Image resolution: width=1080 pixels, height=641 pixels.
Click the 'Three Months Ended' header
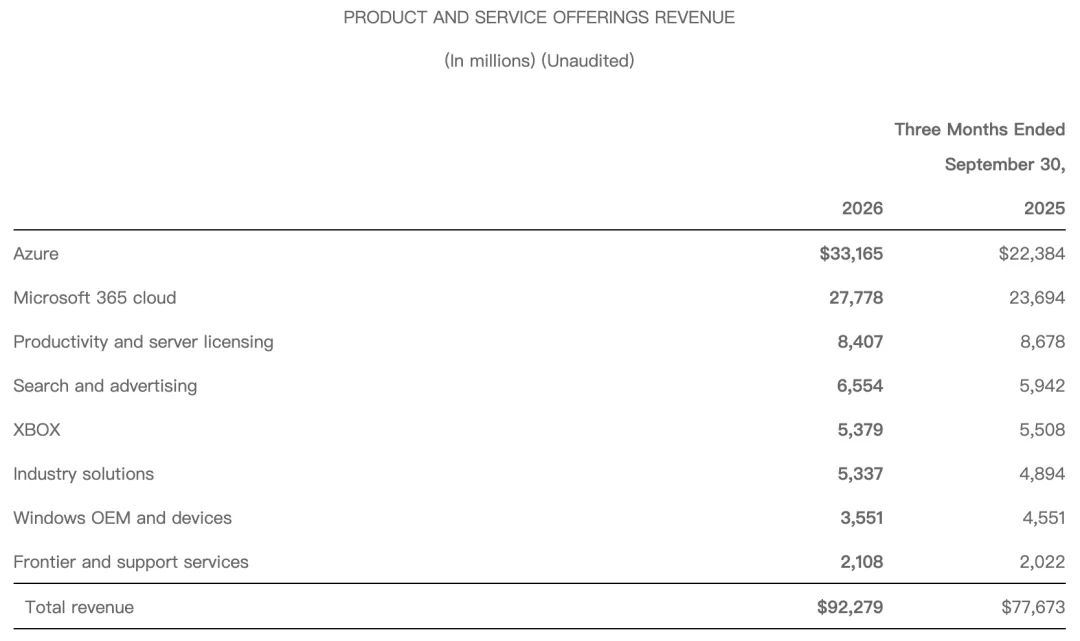click(979, 129)
